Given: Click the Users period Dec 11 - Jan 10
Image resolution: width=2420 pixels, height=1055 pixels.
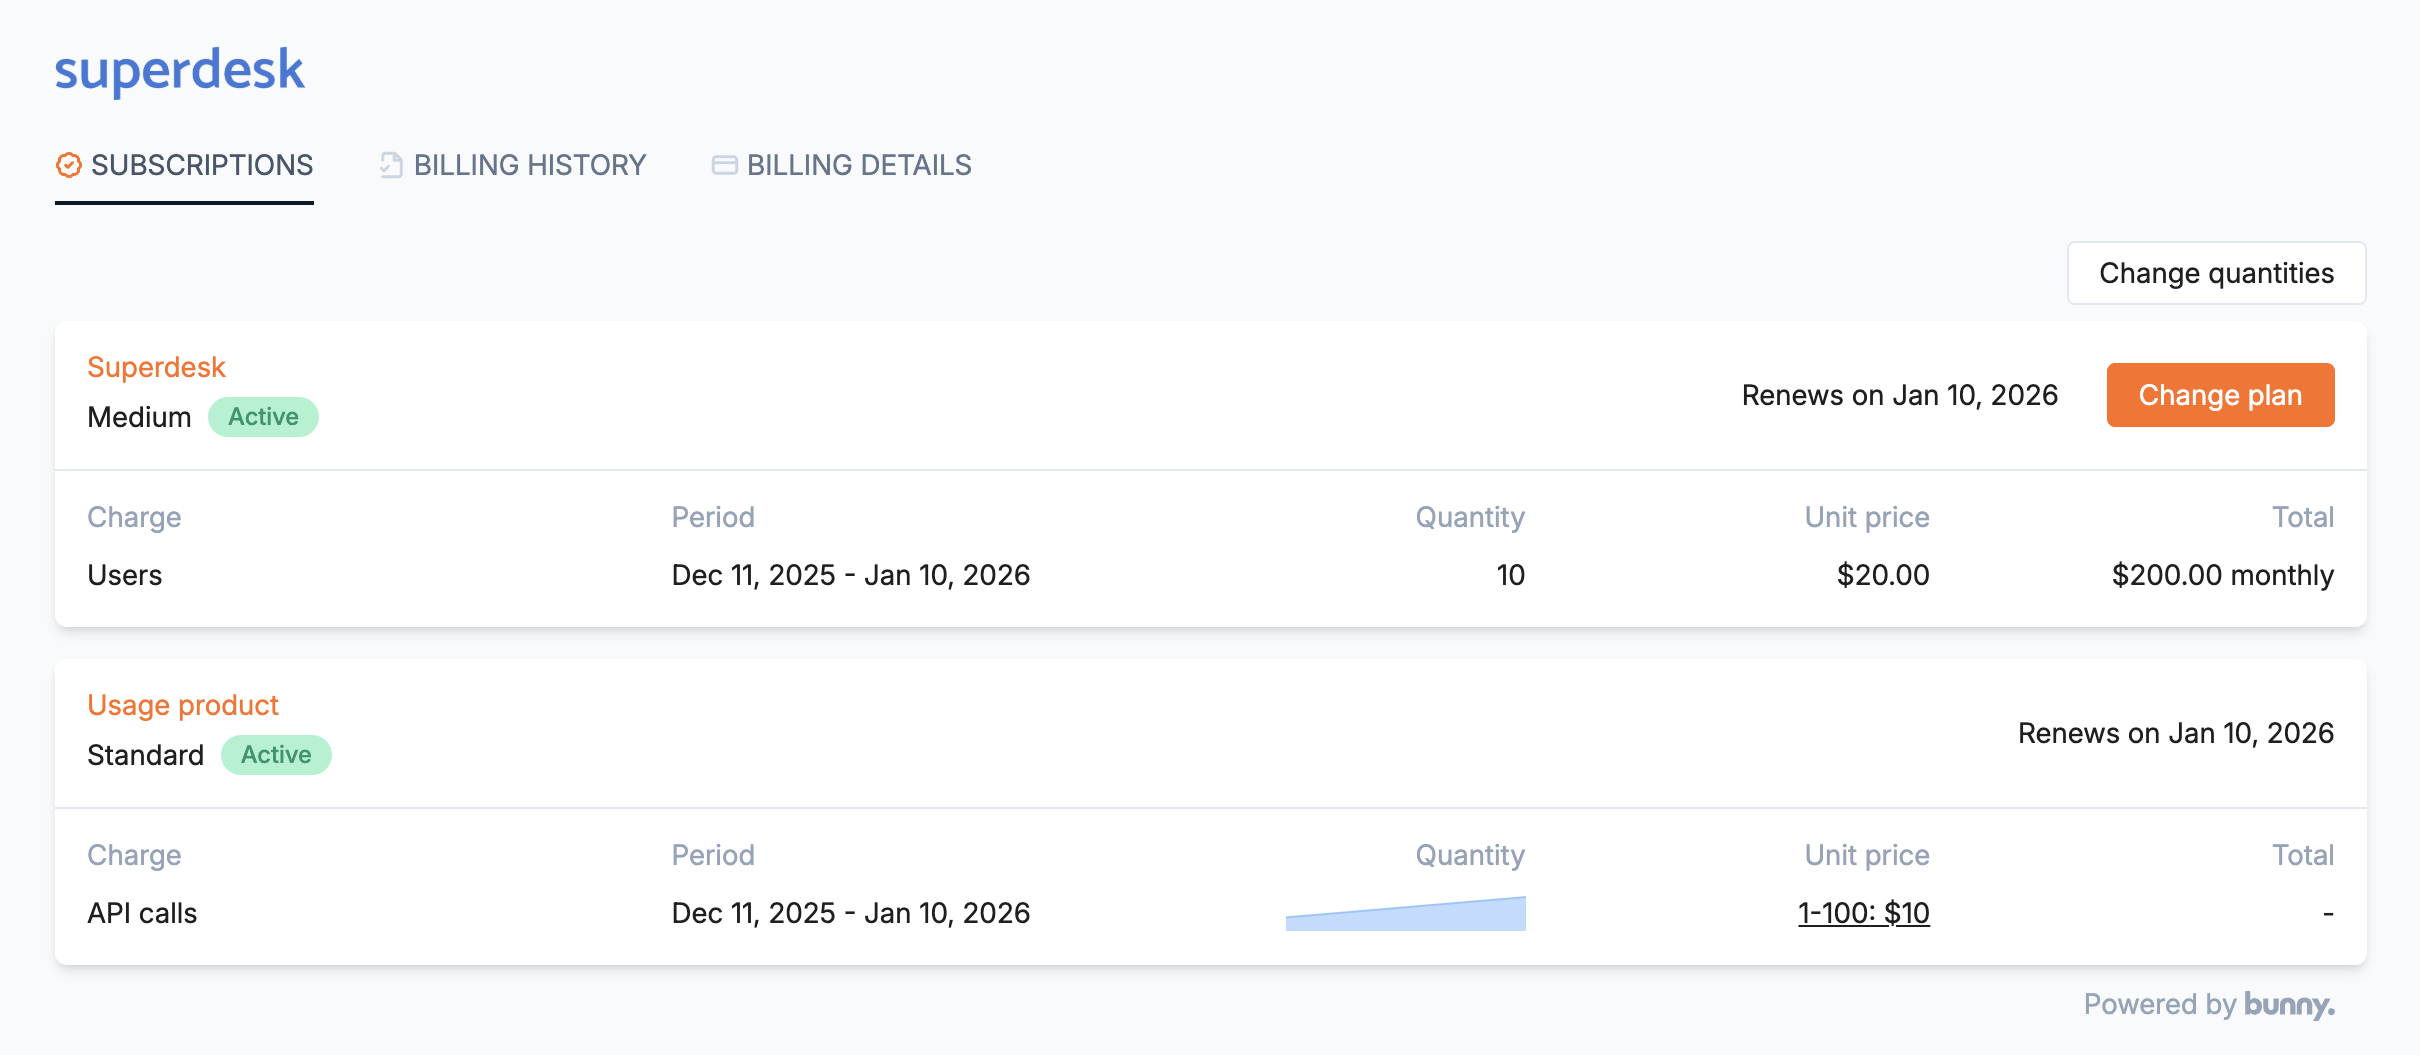Looking at the screenshot, I should point(851,575).
